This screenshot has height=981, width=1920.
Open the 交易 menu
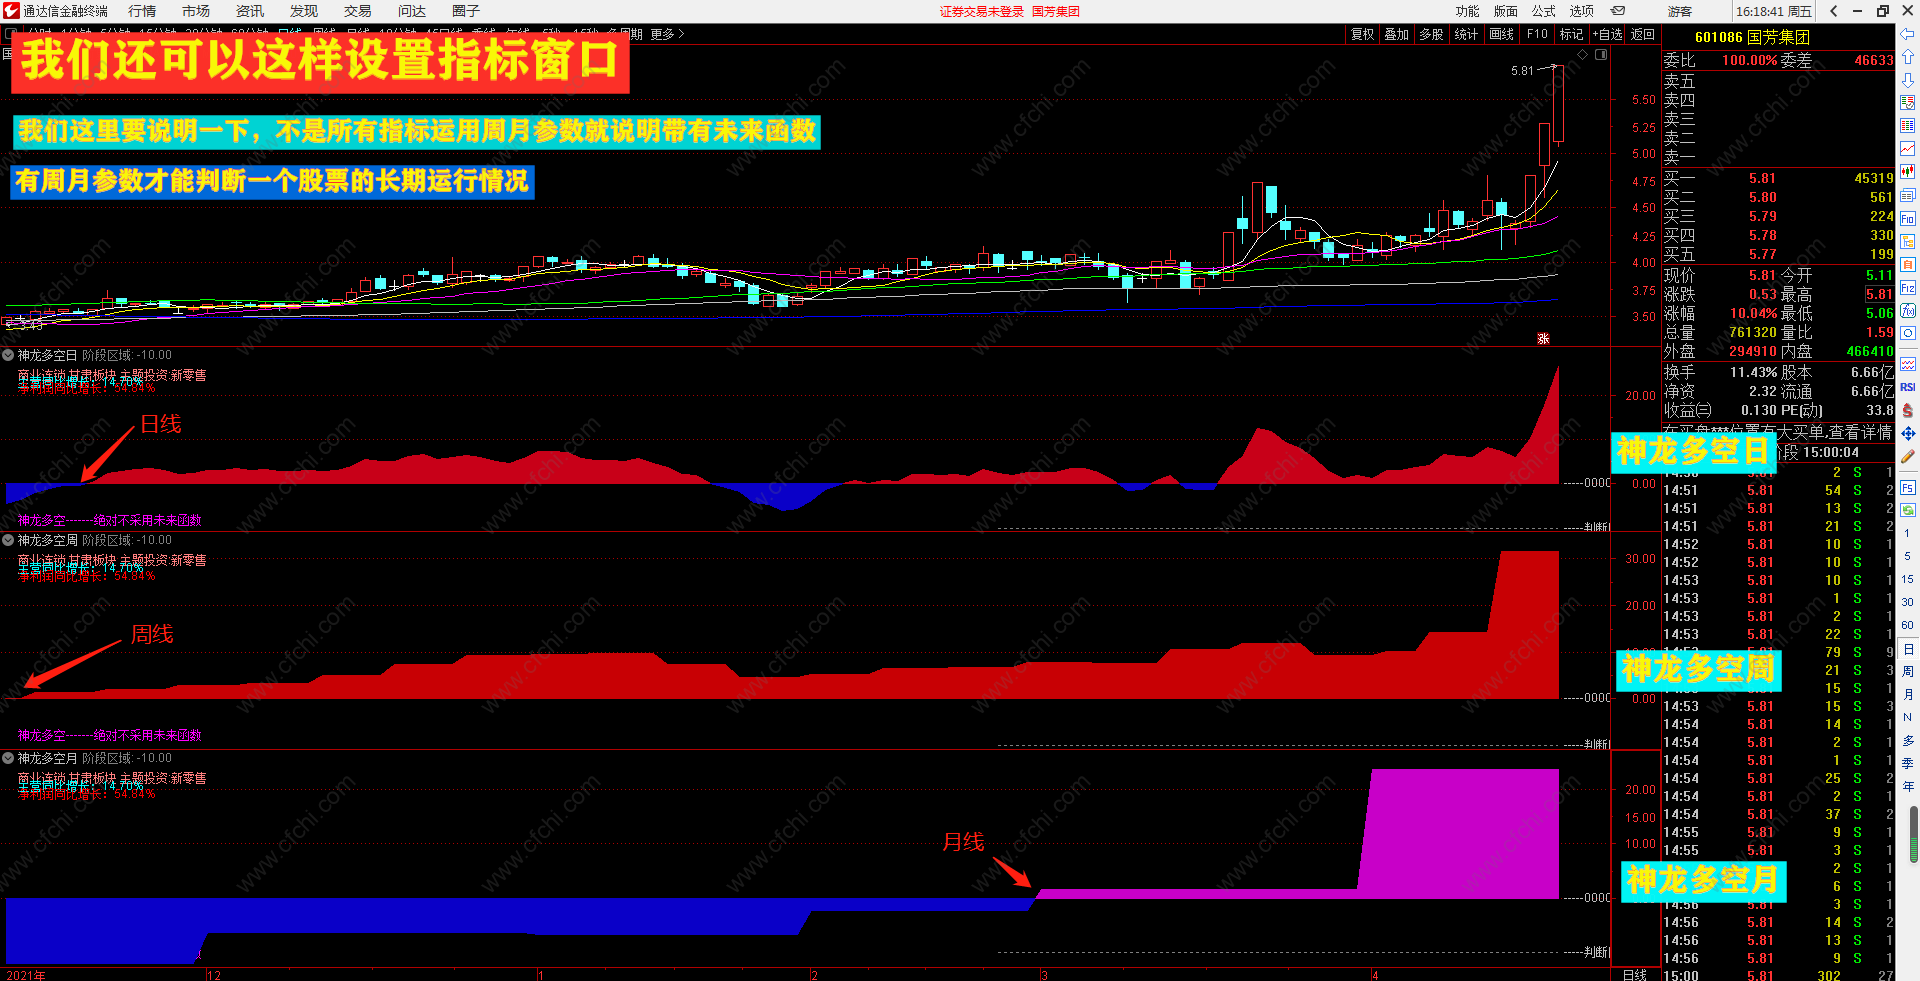358,11
